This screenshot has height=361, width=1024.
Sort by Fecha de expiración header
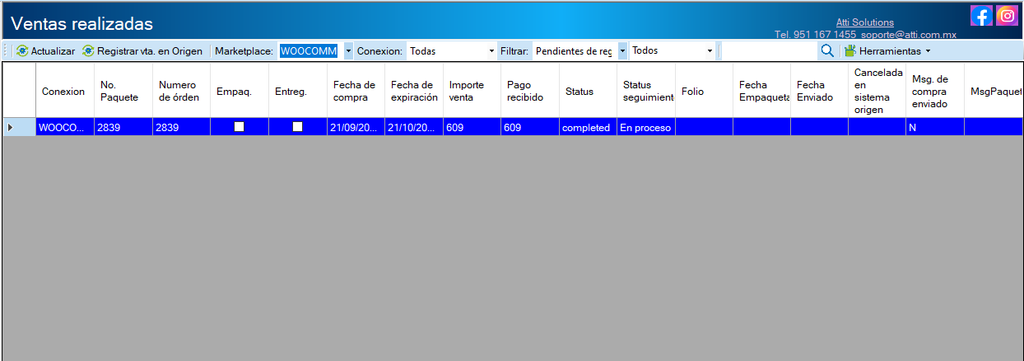[x=414, y=91]
